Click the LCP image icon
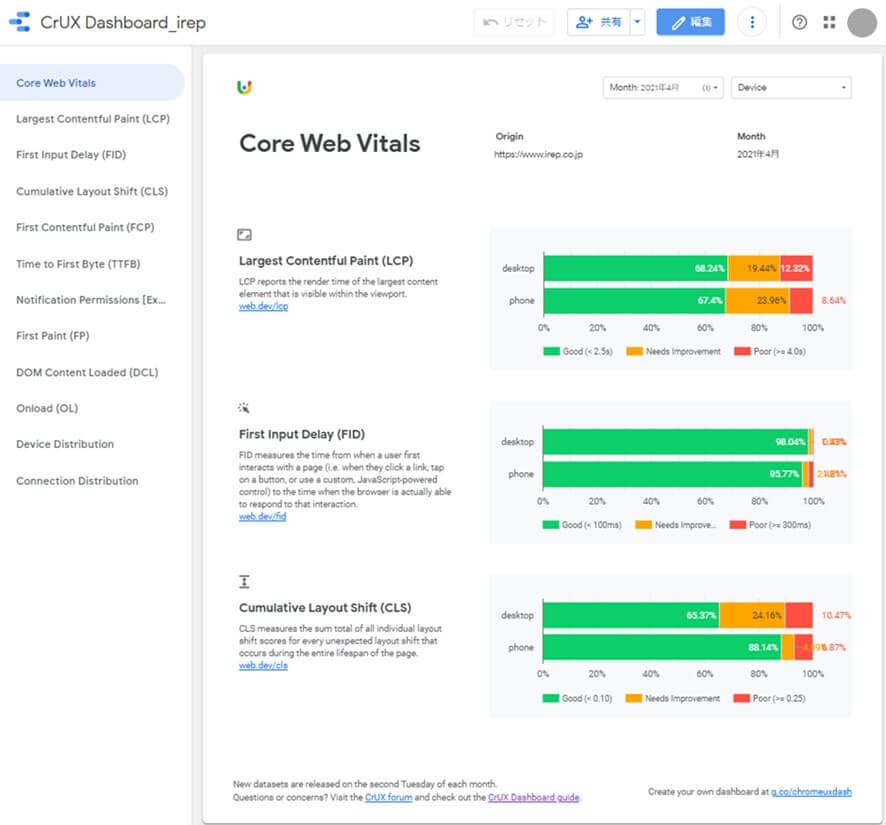The image size is (886, 825). click(x=244, y=235)
